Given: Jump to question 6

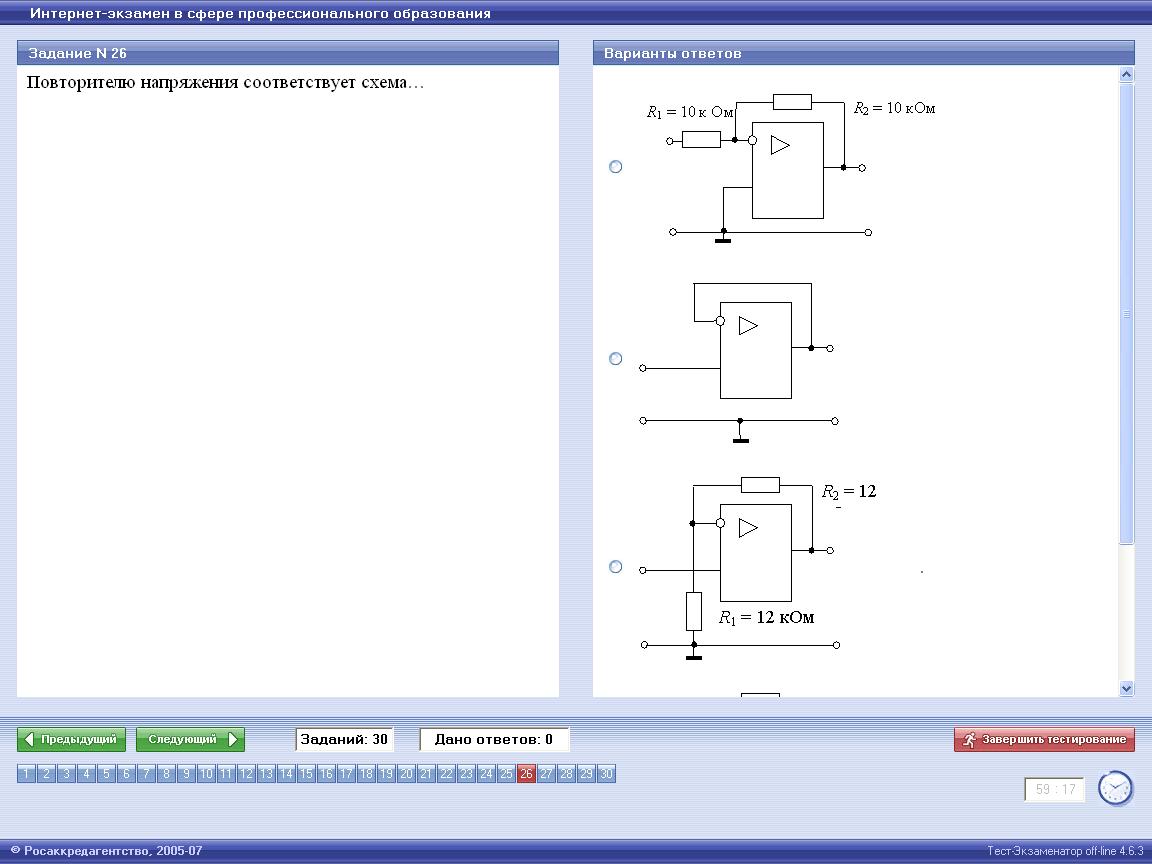Looking at the screenshot, I should pos(126,774).
